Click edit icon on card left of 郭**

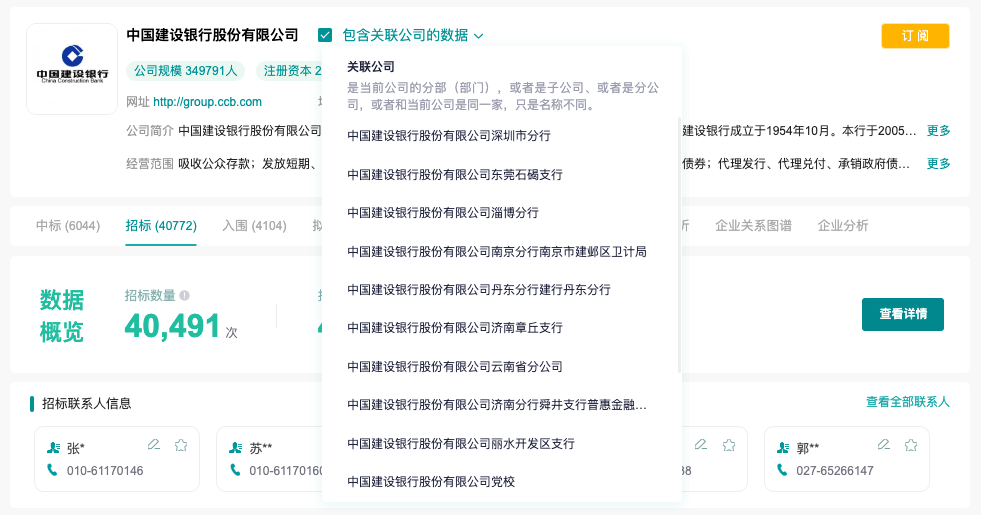click(x=701, y=444)
